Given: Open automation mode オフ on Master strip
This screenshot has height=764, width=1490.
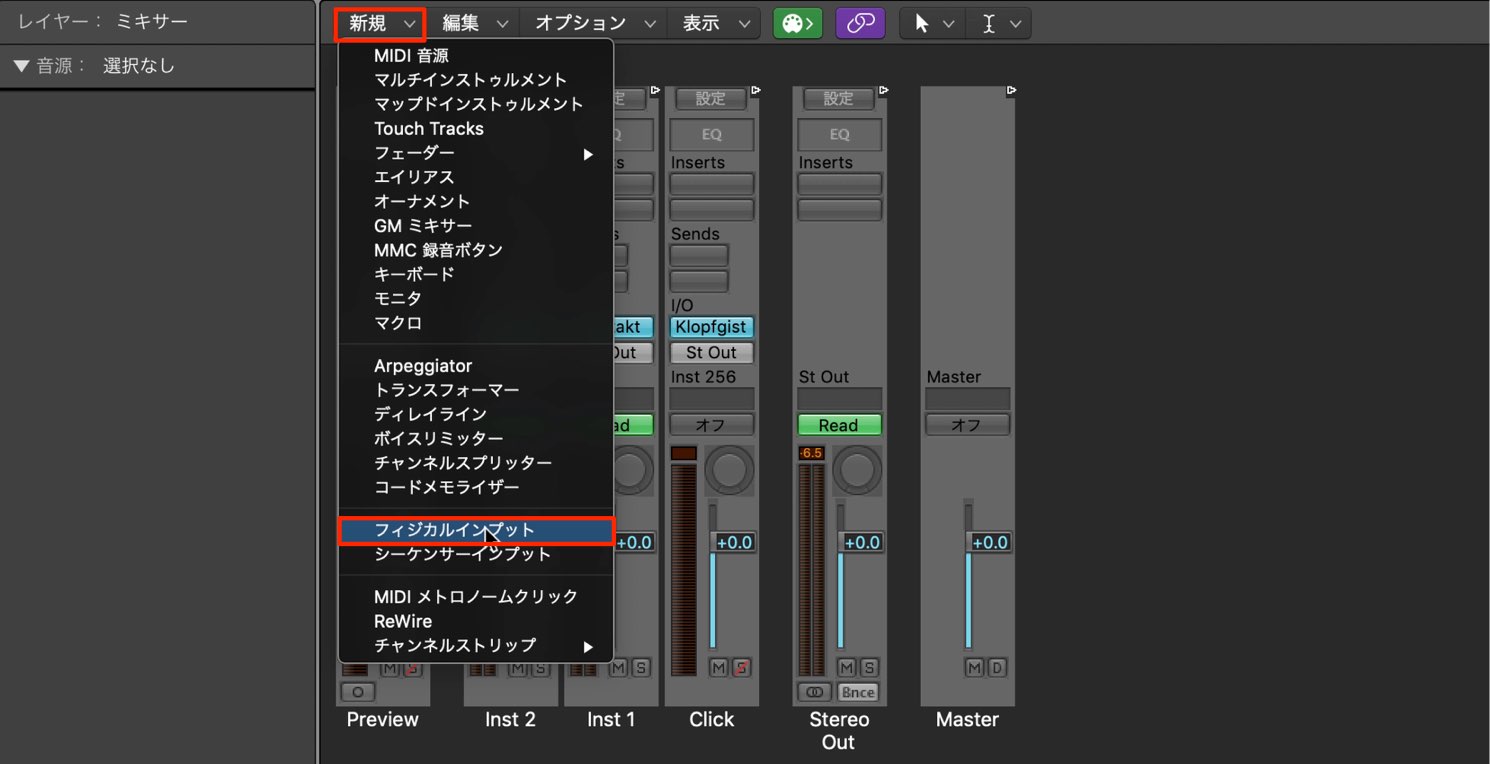Looking at the screenshot, I should click(967, 425).
